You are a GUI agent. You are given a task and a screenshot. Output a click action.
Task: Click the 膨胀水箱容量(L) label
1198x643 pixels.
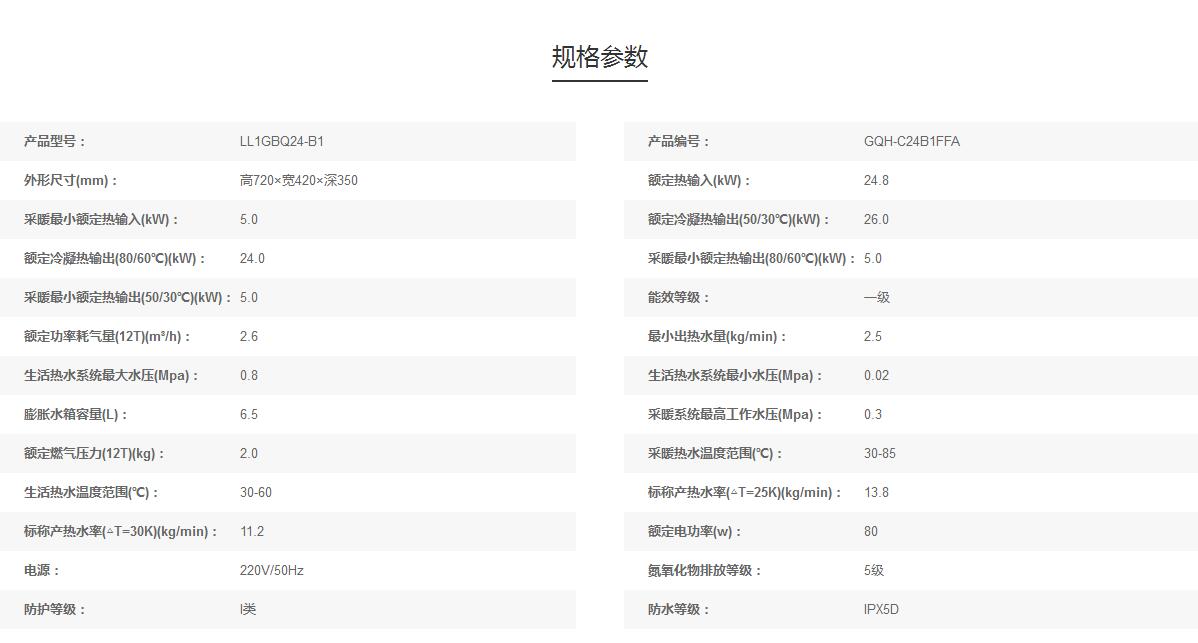point(76,414)
